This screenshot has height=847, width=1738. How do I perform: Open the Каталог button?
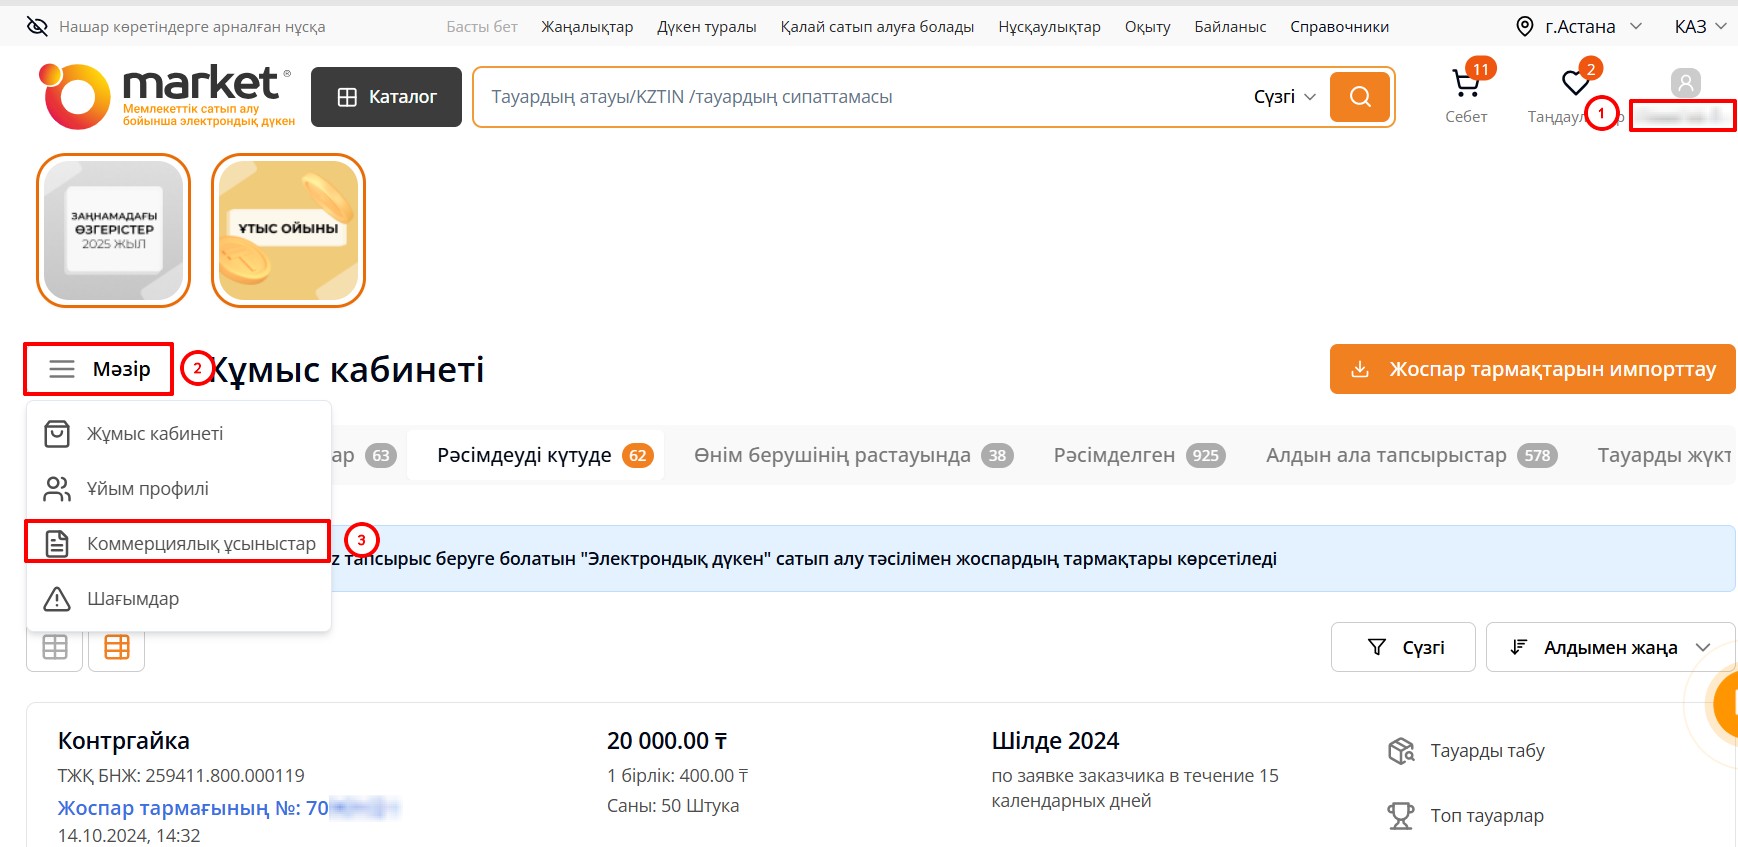[x=386, y=97]
